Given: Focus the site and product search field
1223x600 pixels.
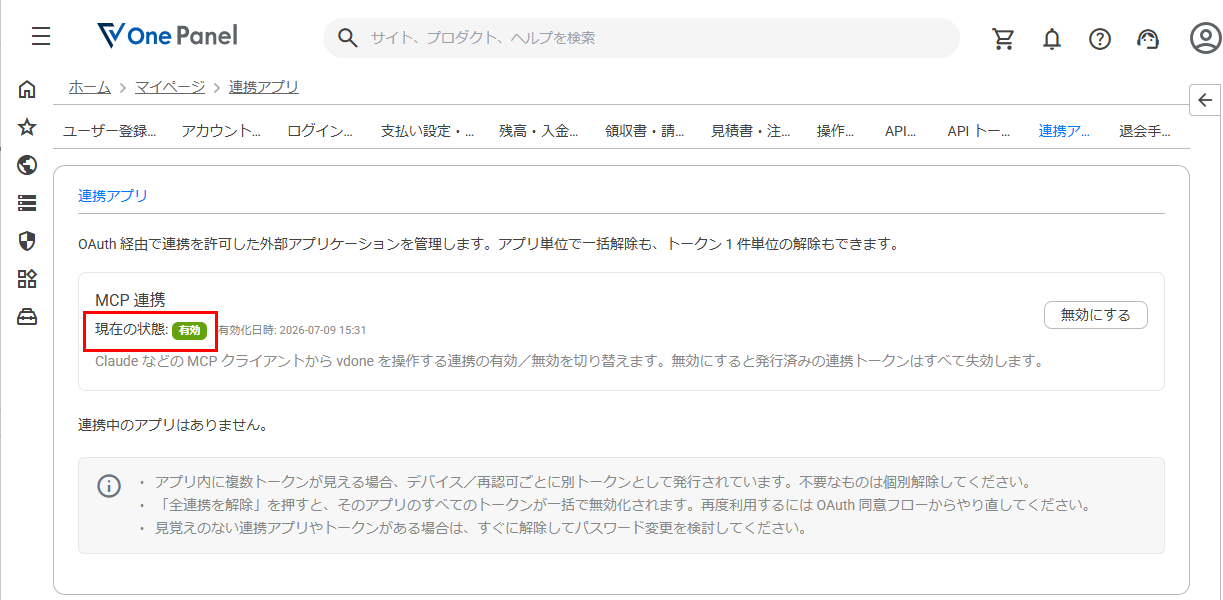Looking at the screenshot, I should coord(641,38).
